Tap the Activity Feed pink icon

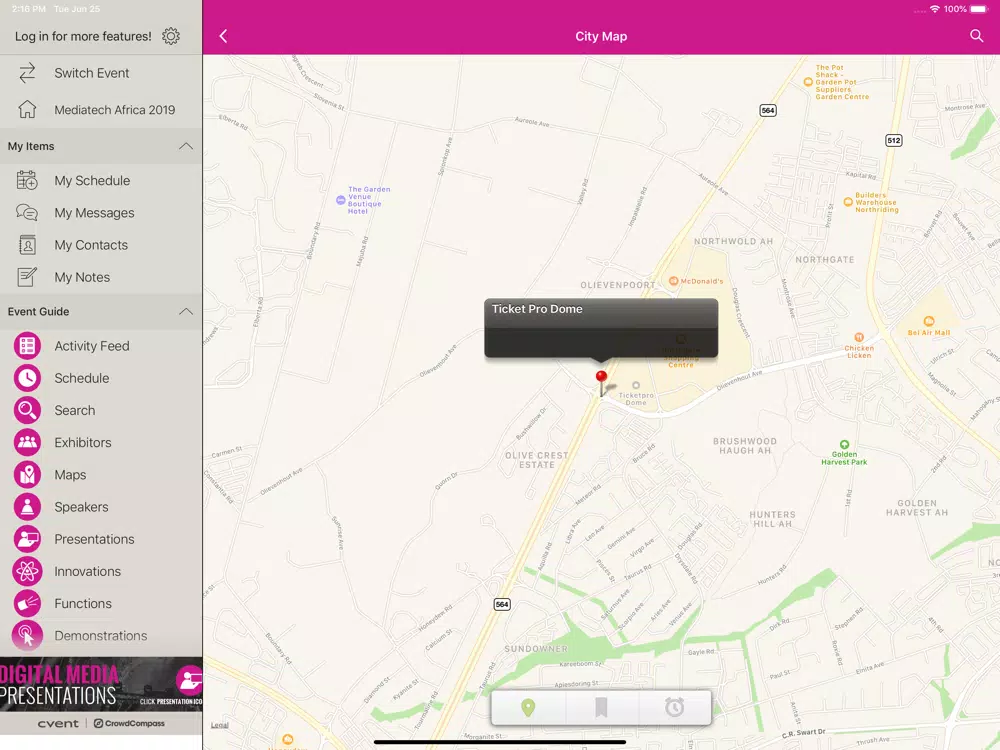[x=27, y=346]
